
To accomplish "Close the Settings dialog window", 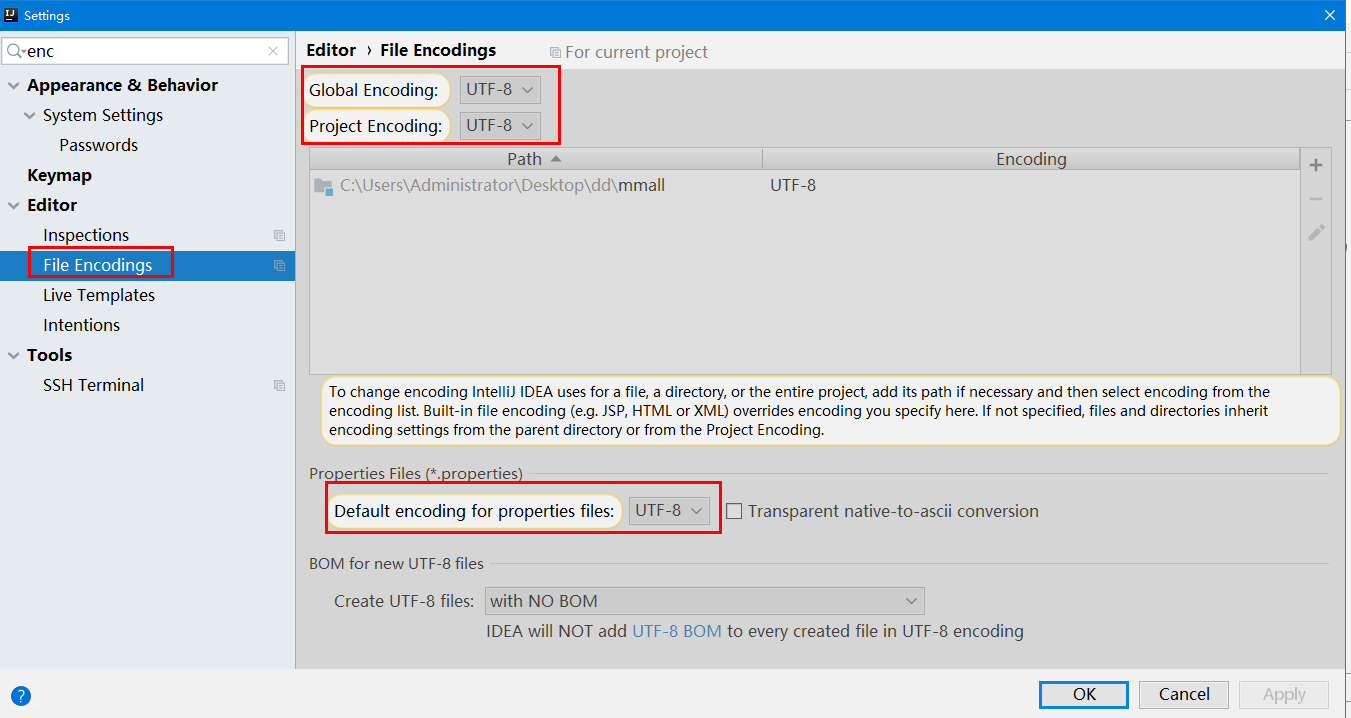I will click(1330, 15).
